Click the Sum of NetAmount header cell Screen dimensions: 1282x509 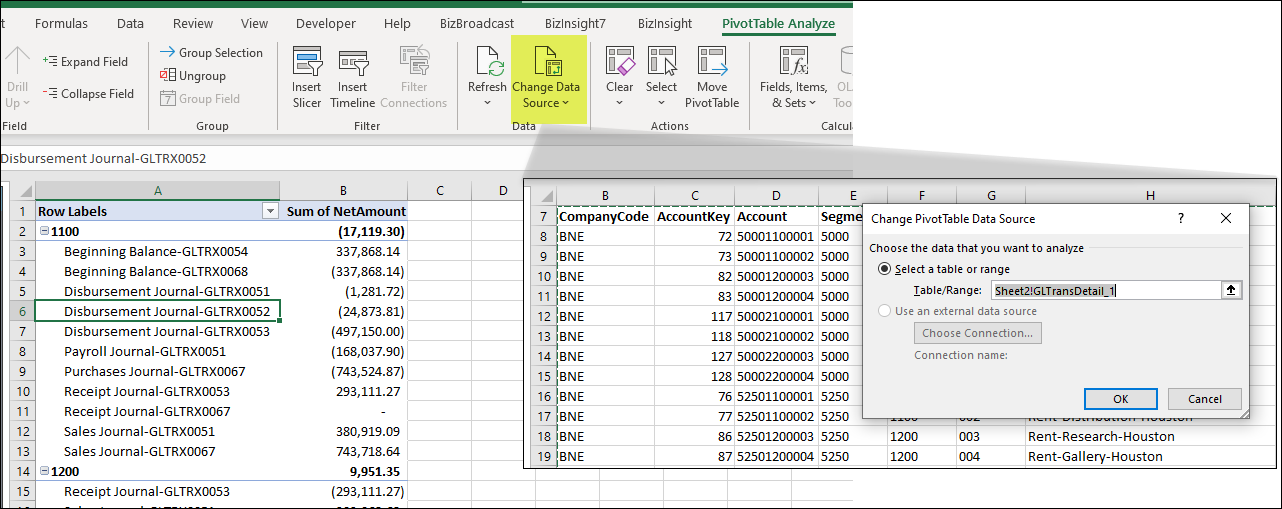pos(344,211)
